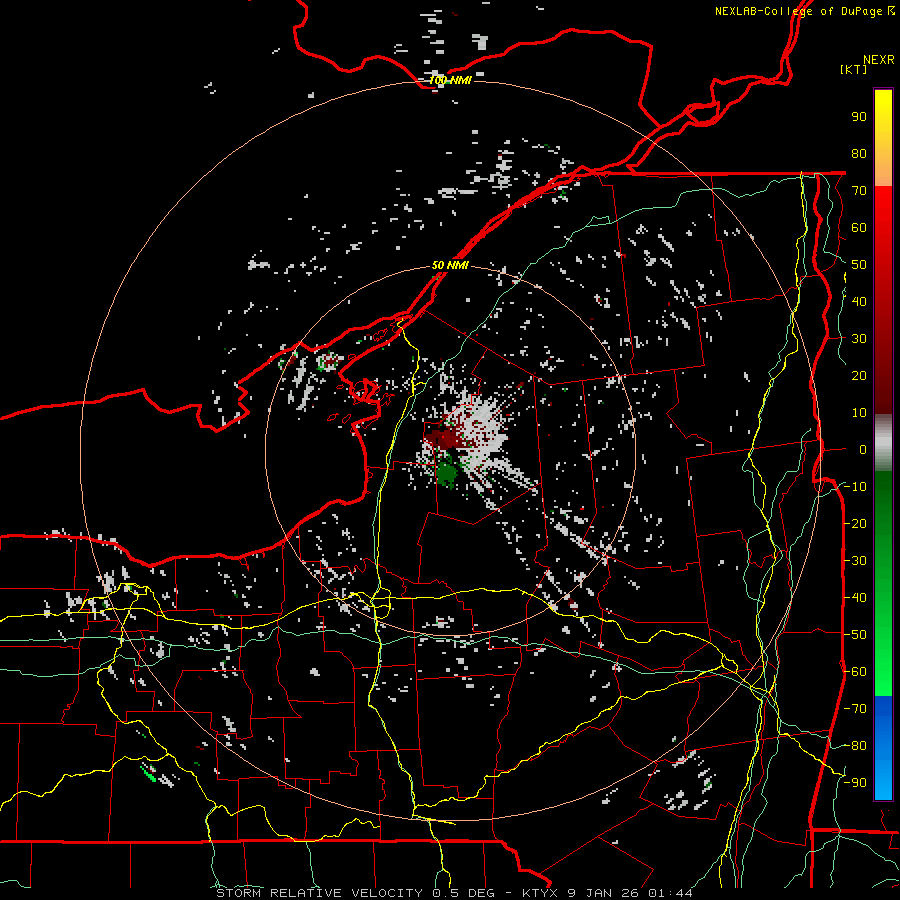Image resolution: width=900 pixels, height=900 pixels.
Task: Click the -80 value on velocity scale
Action: tap(855, 746)
